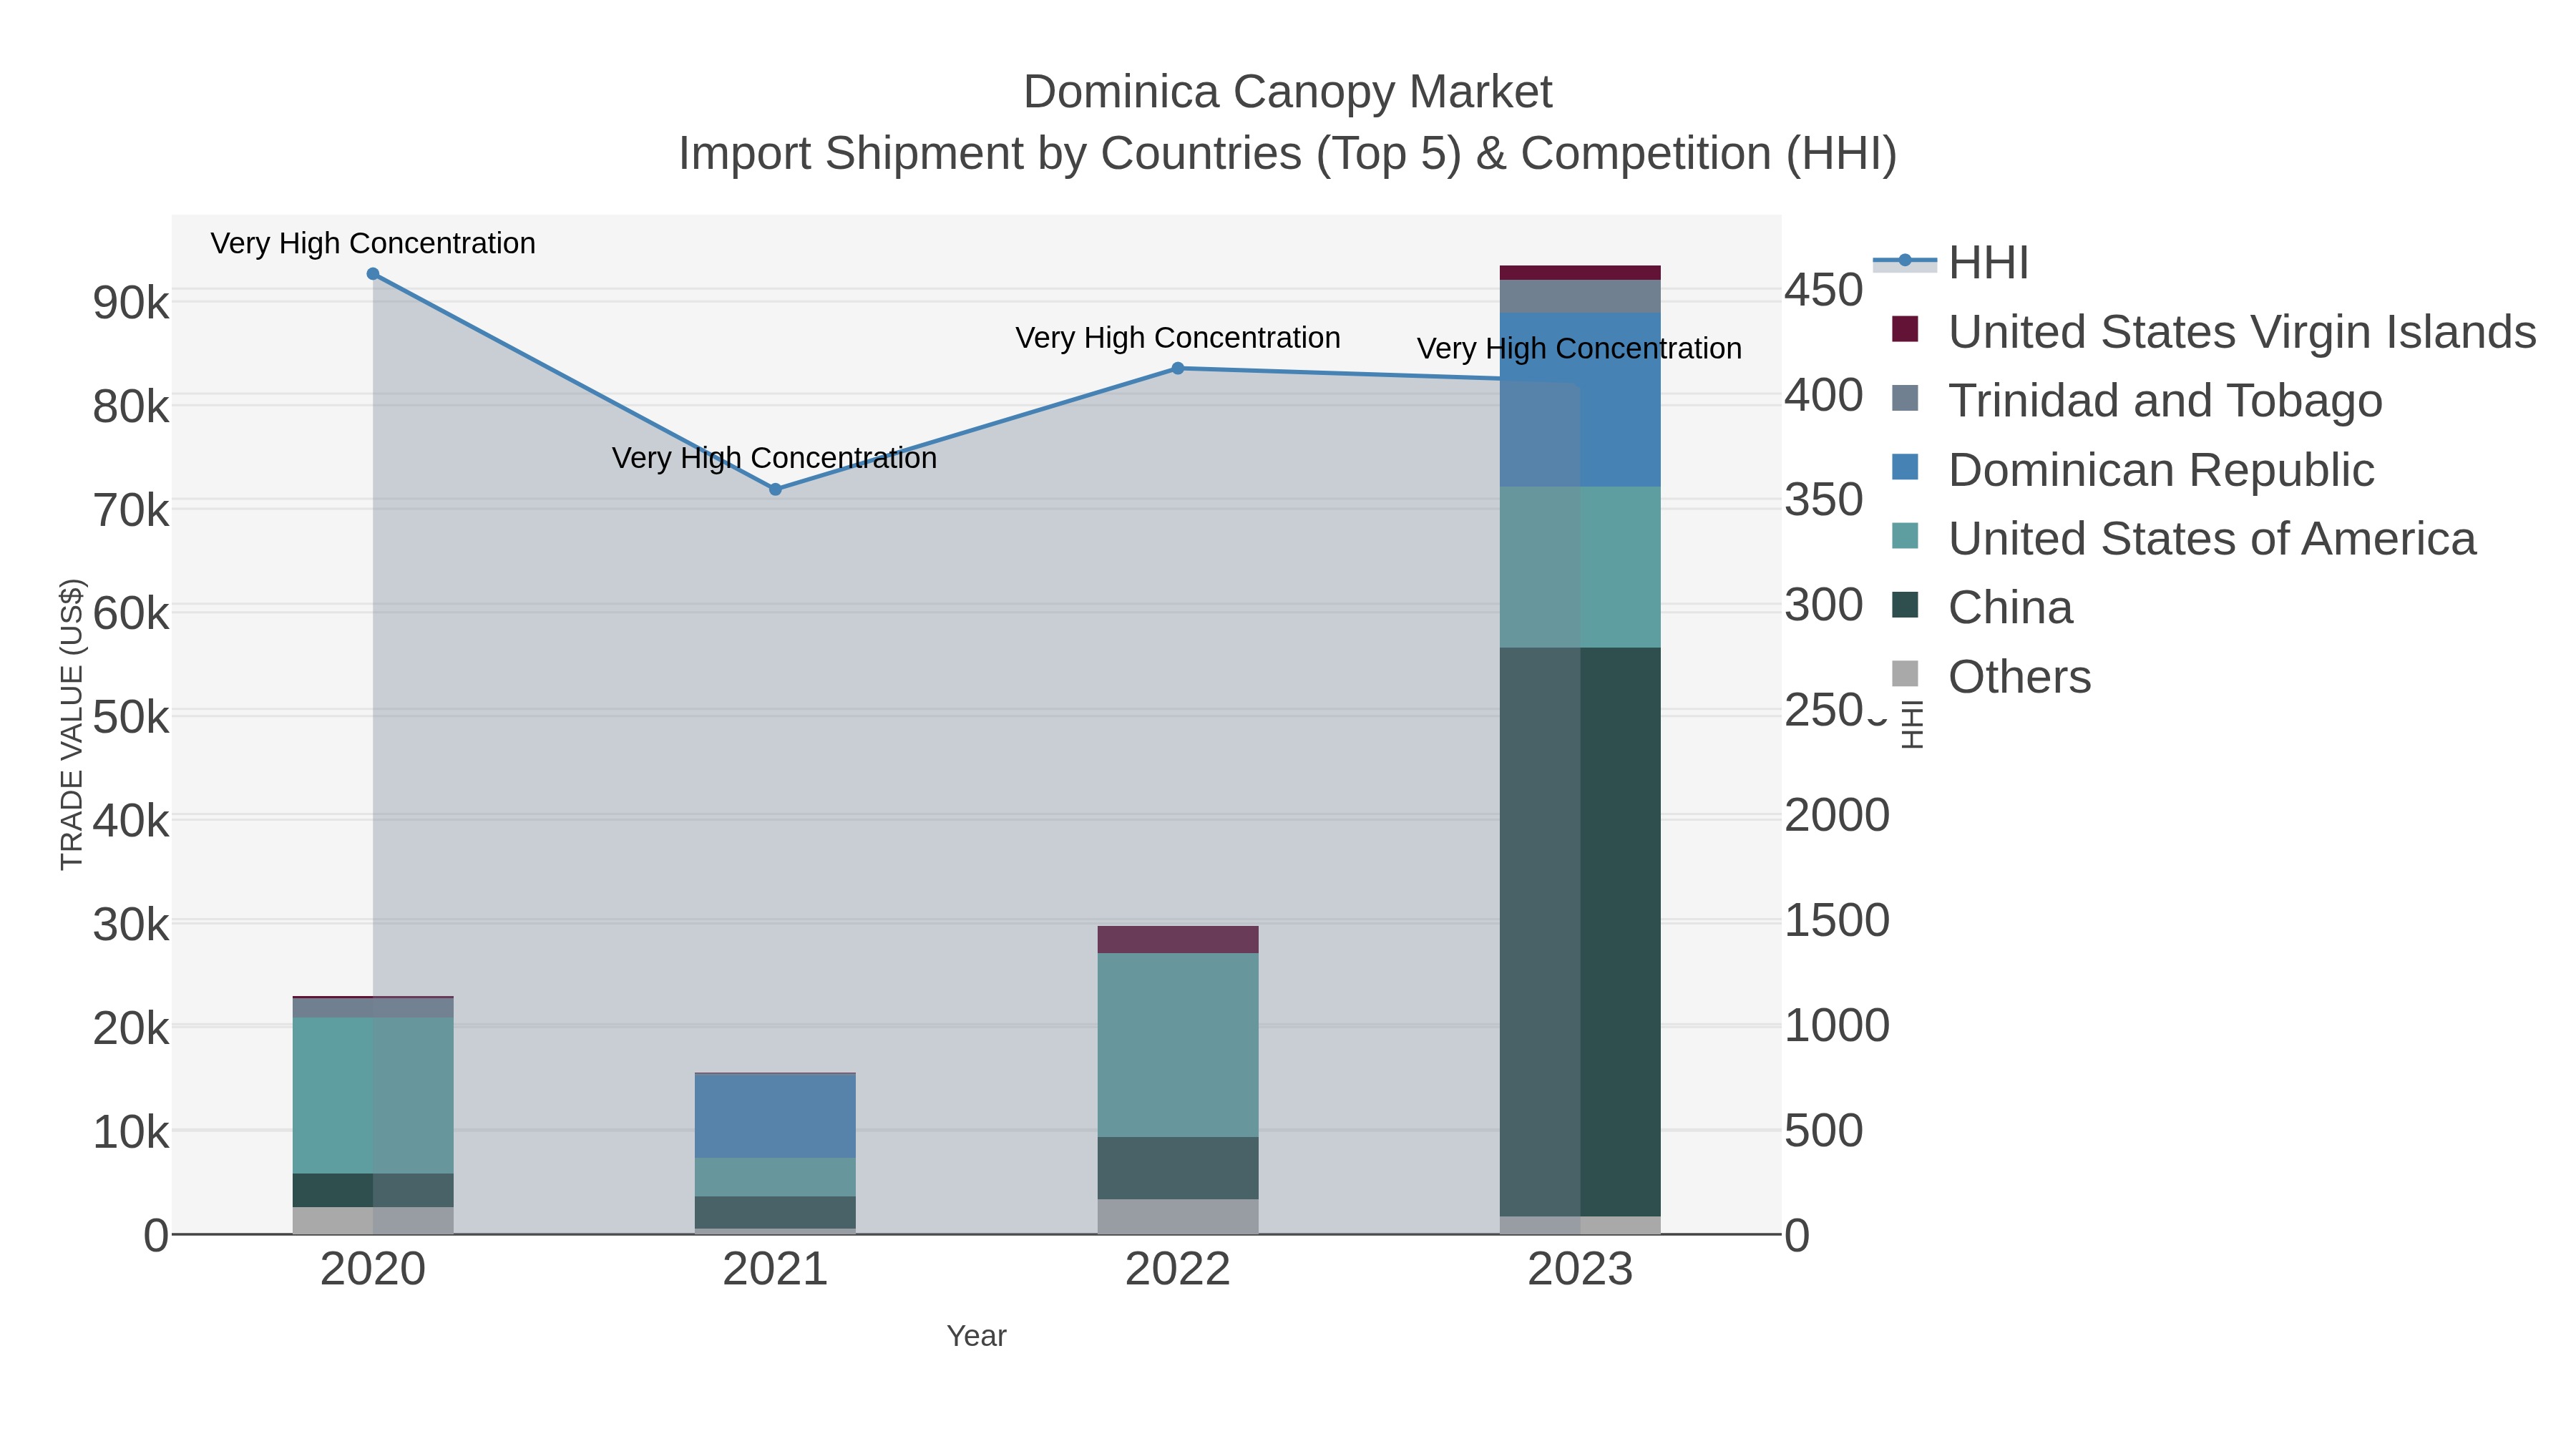The width and height of the screenshot is (2576, 1449).
Task: Select the 2022 HHI line marker
Action: [x=1177, y=368]
